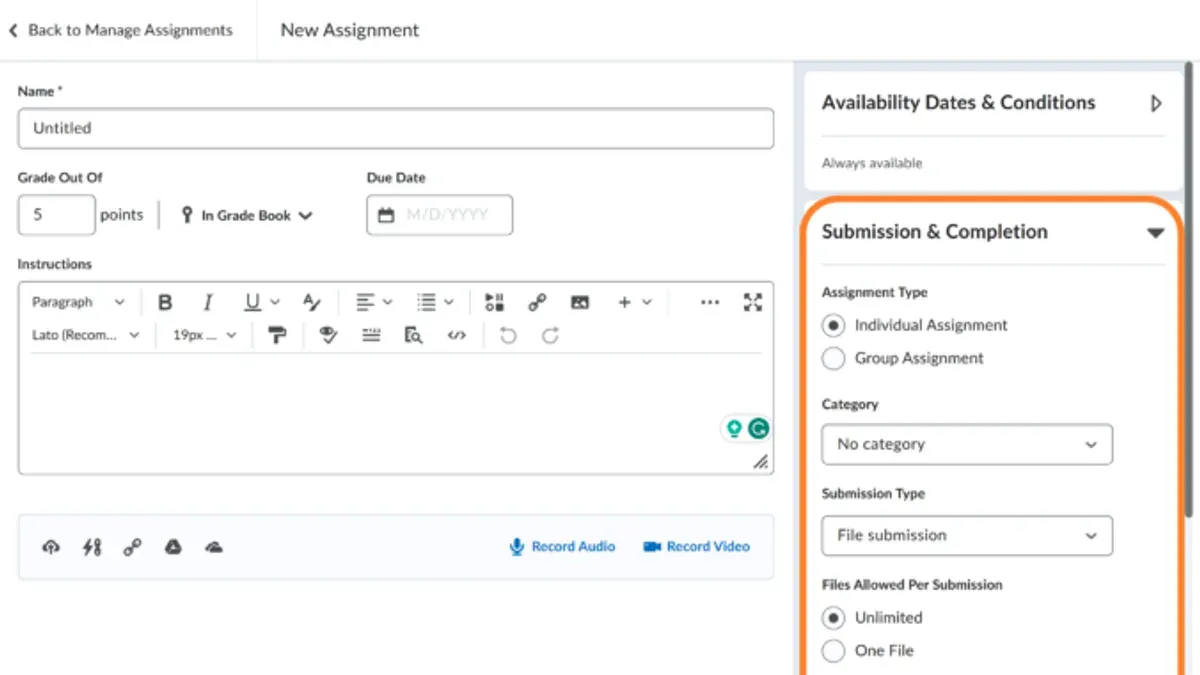Click the text color formatting icon
Viewport: 1200px width, 675px height.
pyautogui.click(x=312, y=302)
